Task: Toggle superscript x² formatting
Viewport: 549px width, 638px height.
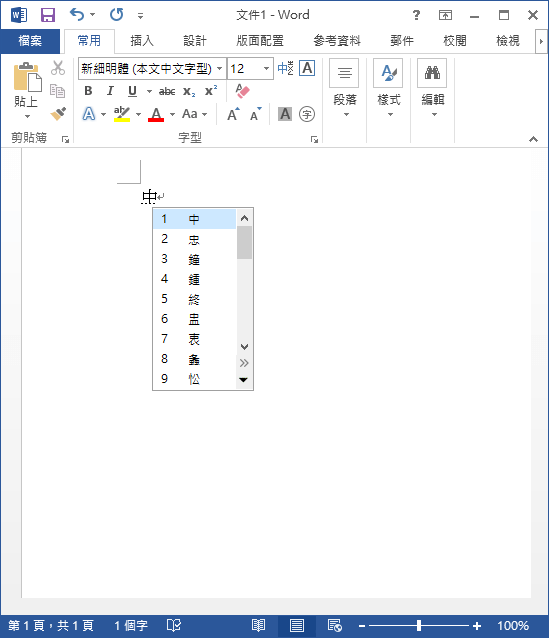Action: point(211,91)
